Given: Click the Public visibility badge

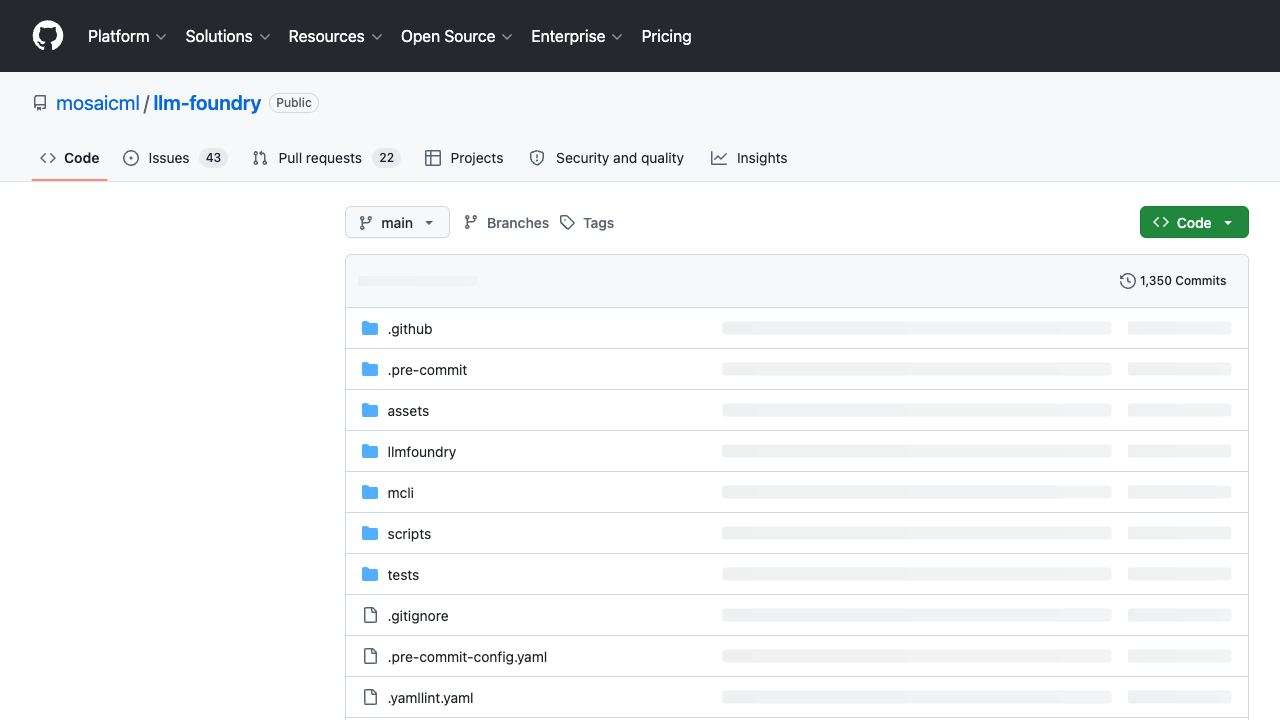Looking at the screenshot, I should (294, 103).
